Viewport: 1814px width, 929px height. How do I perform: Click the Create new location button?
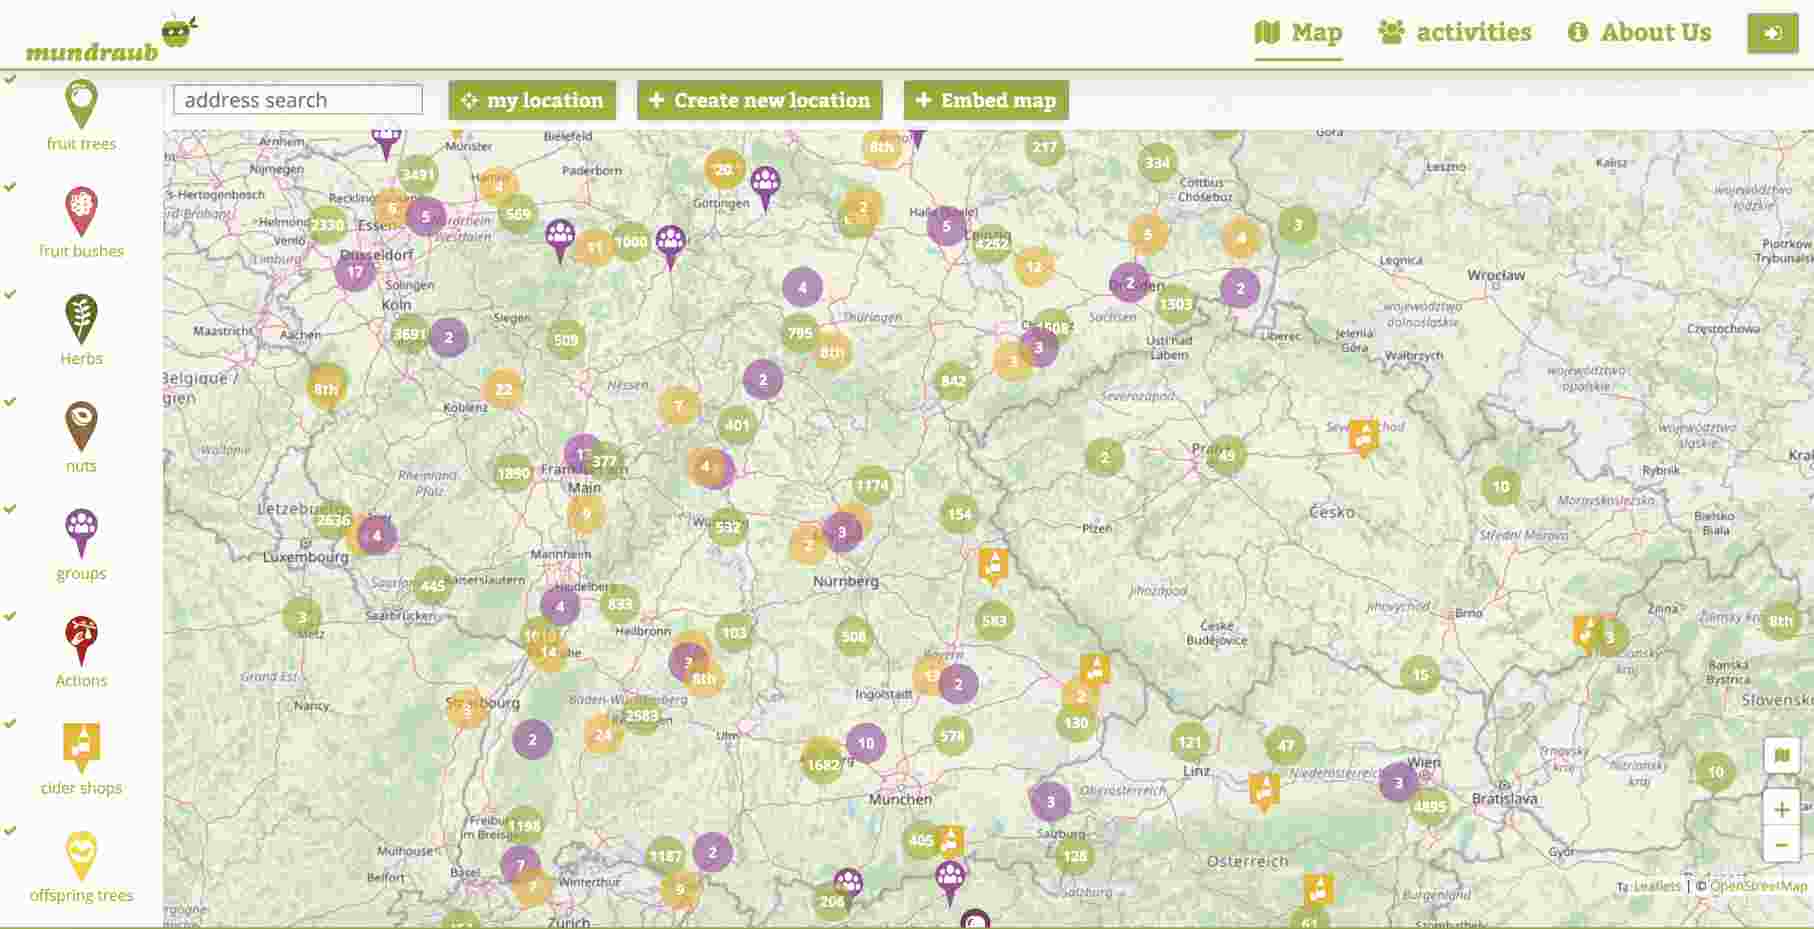click(759, 100)
